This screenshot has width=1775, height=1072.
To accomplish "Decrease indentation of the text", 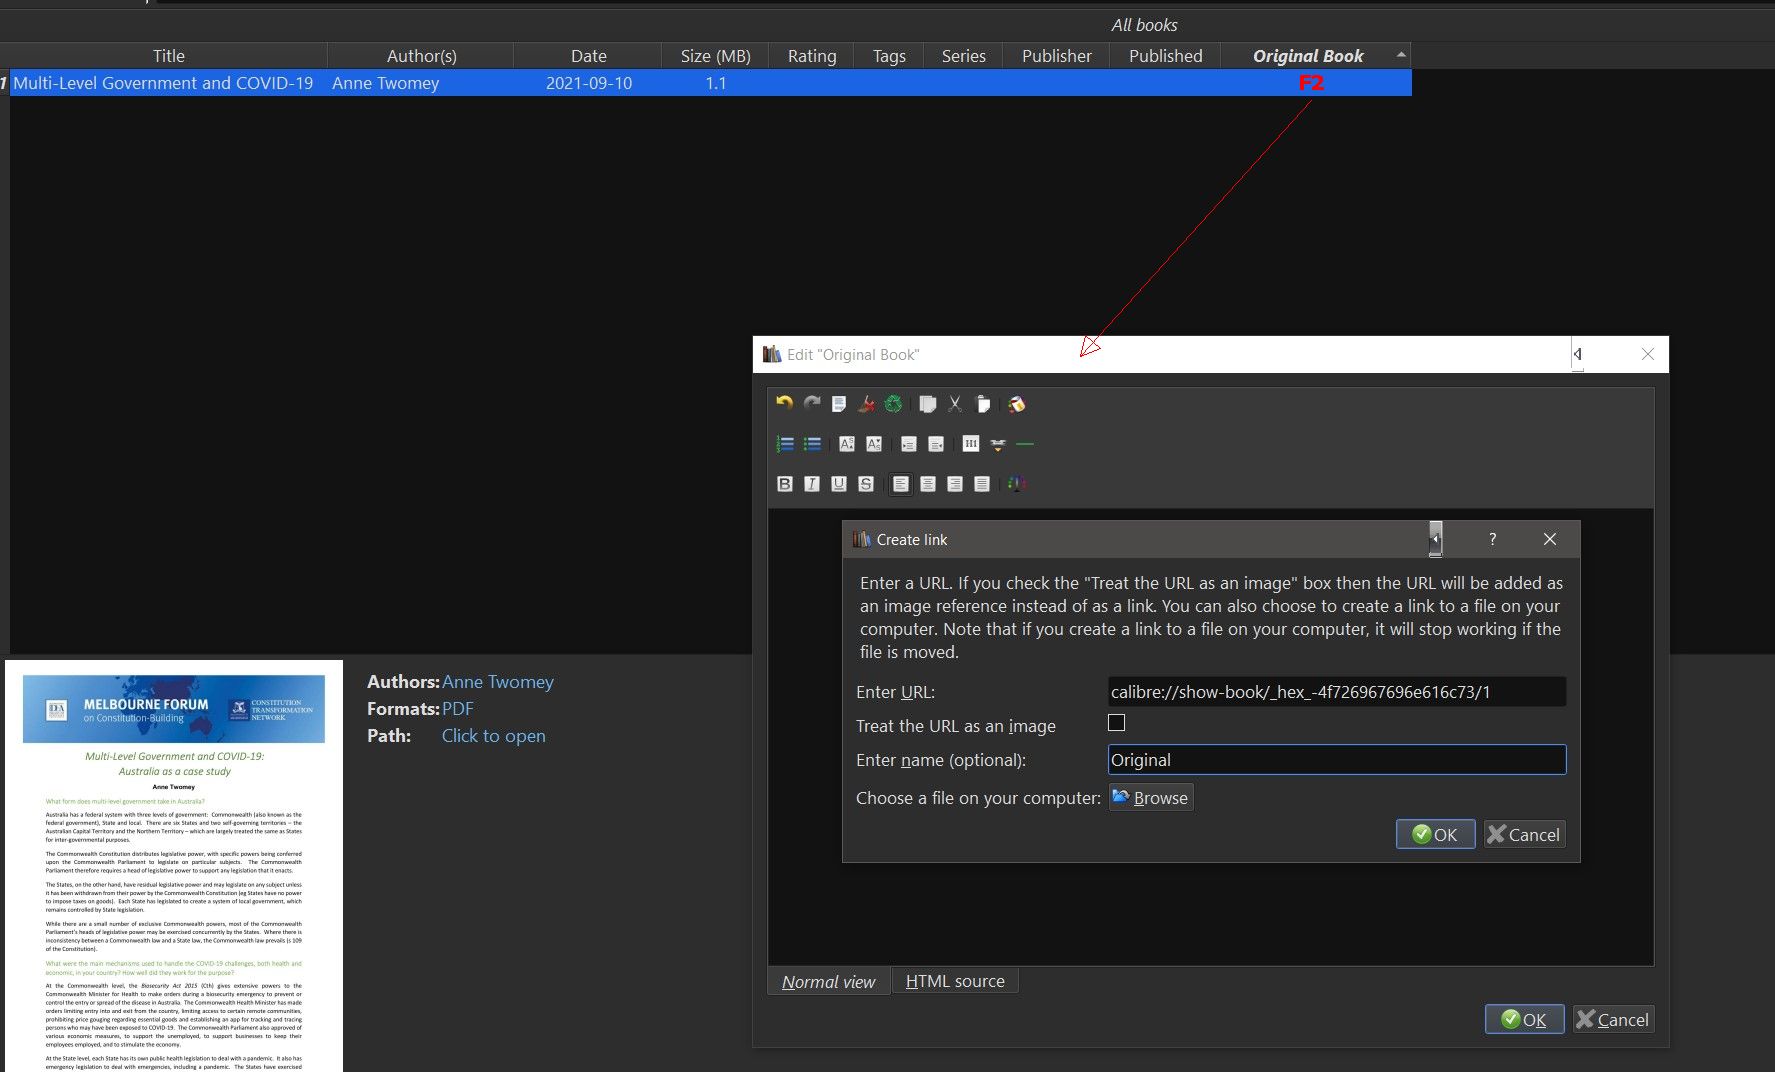I will tap(936, 444).
